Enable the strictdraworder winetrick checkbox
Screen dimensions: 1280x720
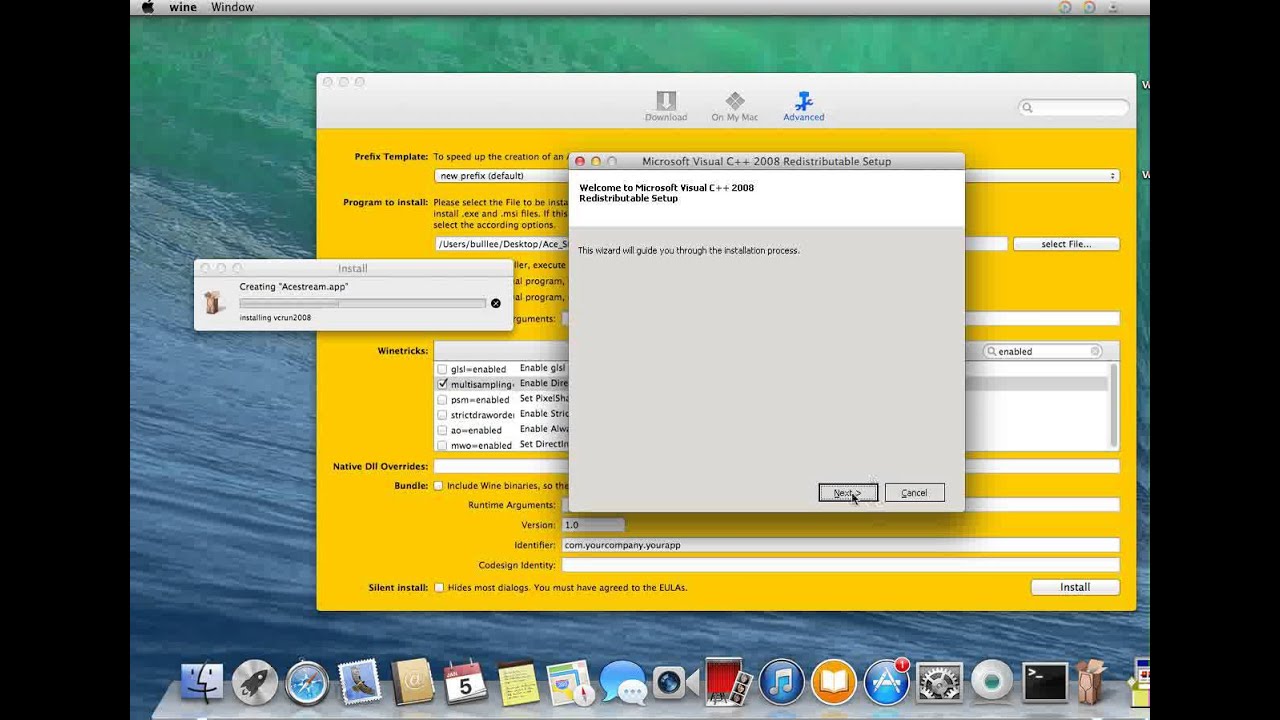point(442,415)
